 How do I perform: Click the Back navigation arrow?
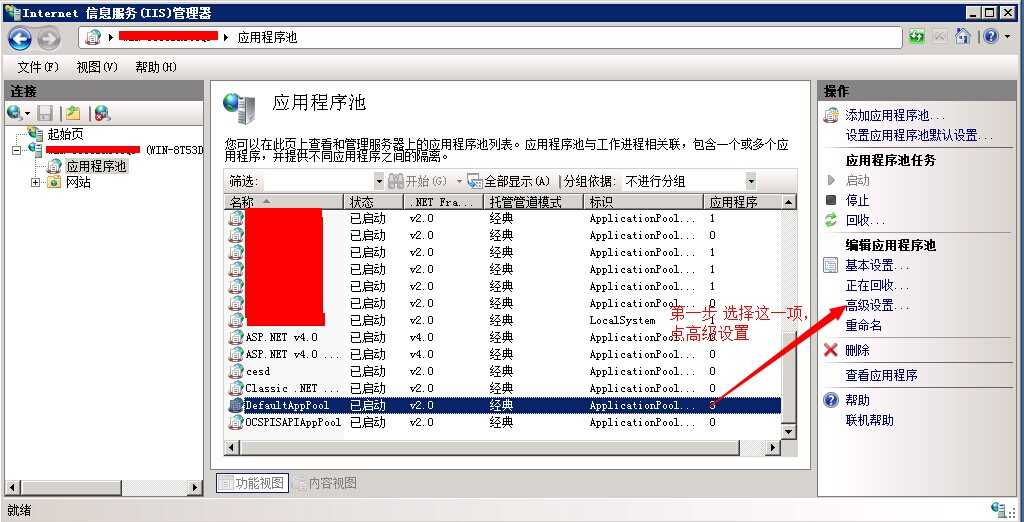pos(20,39)
